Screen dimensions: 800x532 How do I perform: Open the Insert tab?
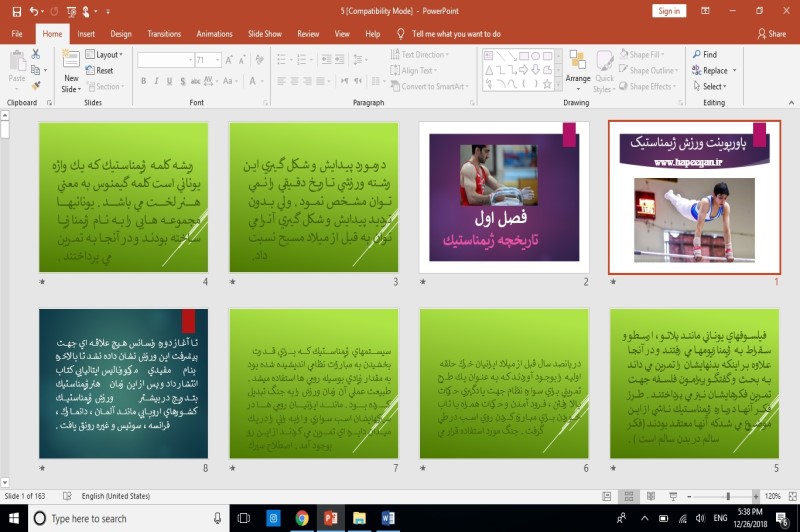pyautogui.click(x=86, y=33)
